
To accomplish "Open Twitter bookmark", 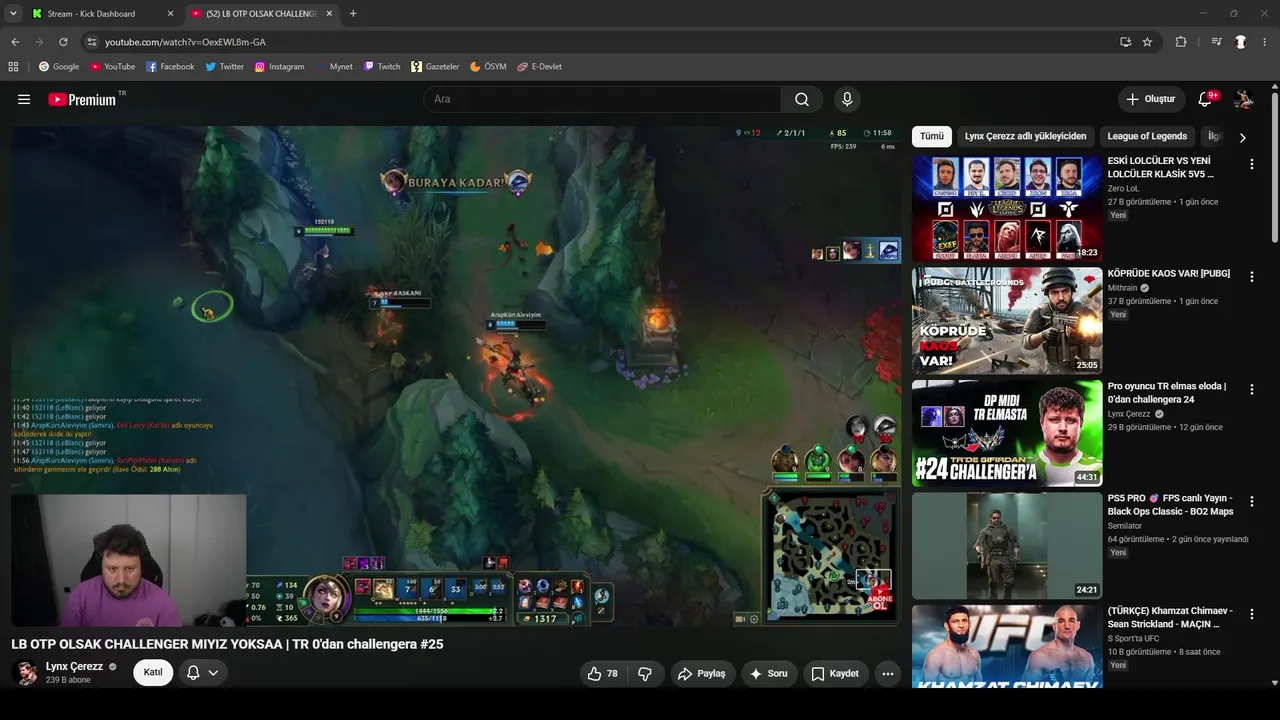I will 225,67.
